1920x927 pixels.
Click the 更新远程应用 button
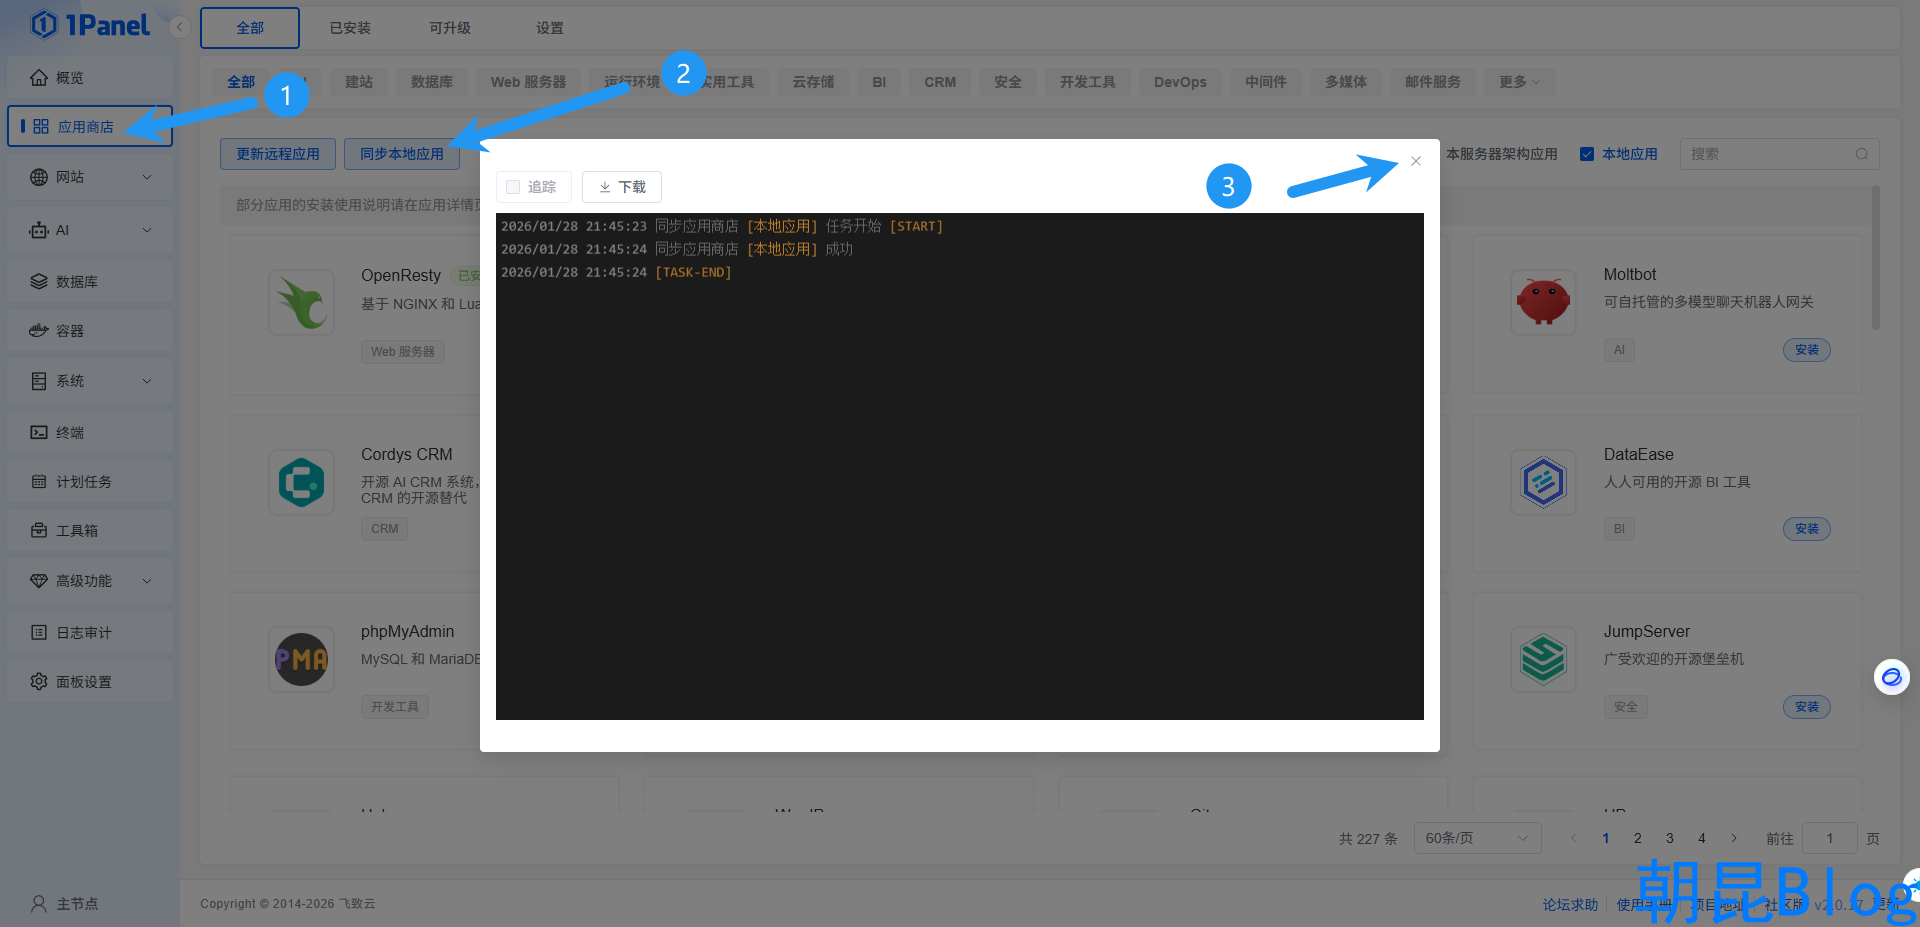click(278, 154)
